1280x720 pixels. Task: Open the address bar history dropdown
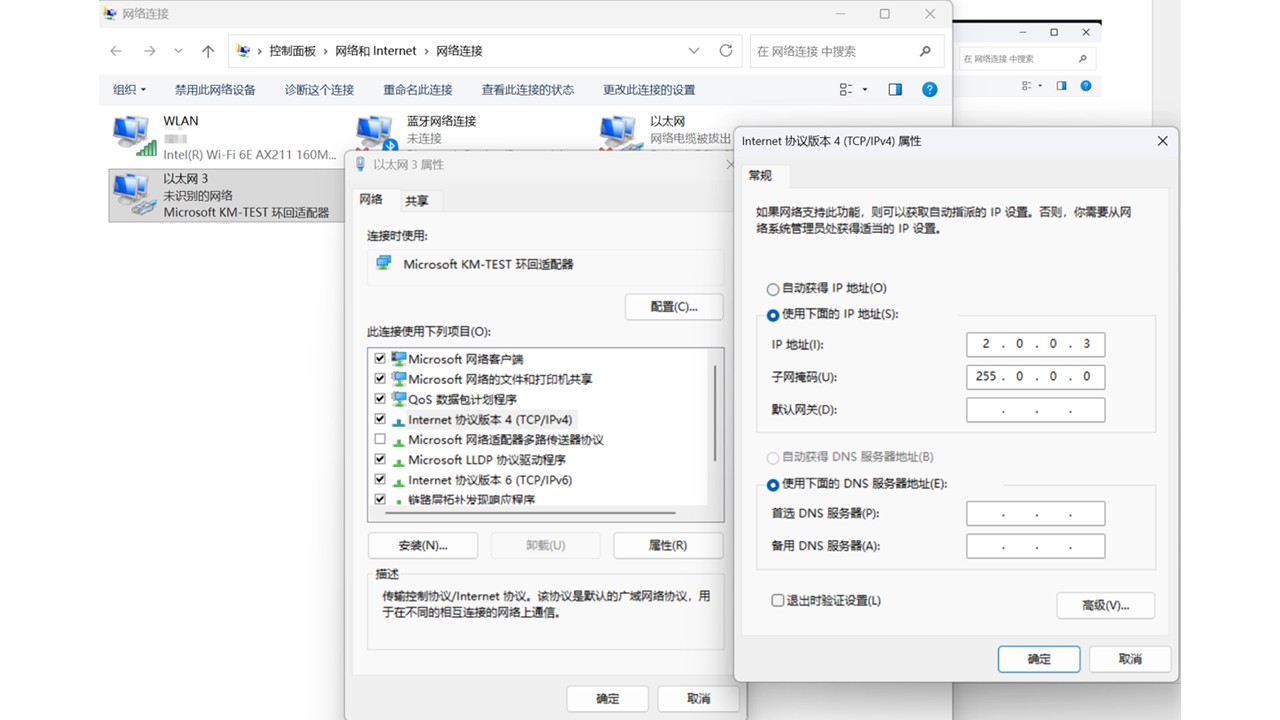point(694,51)
